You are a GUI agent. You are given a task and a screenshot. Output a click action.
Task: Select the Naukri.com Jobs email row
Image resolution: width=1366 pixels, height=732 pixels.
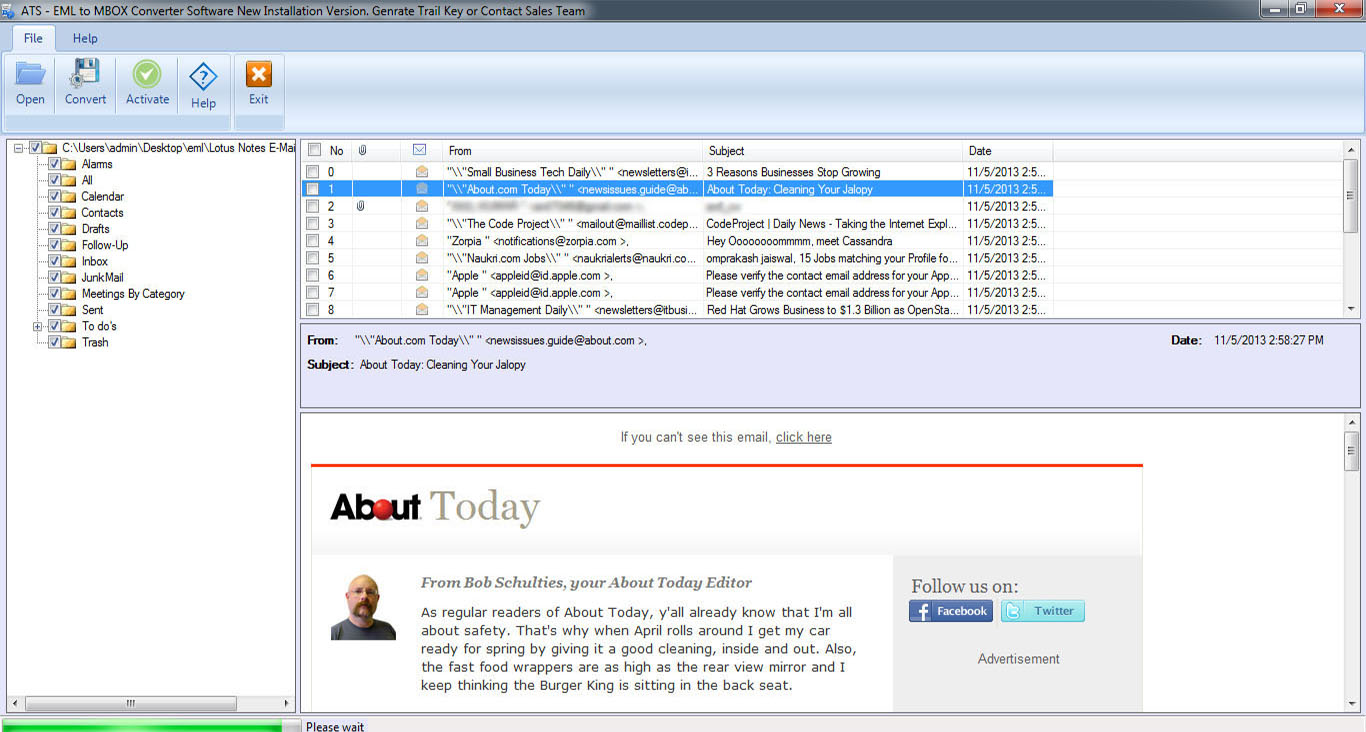click(677, 258)
